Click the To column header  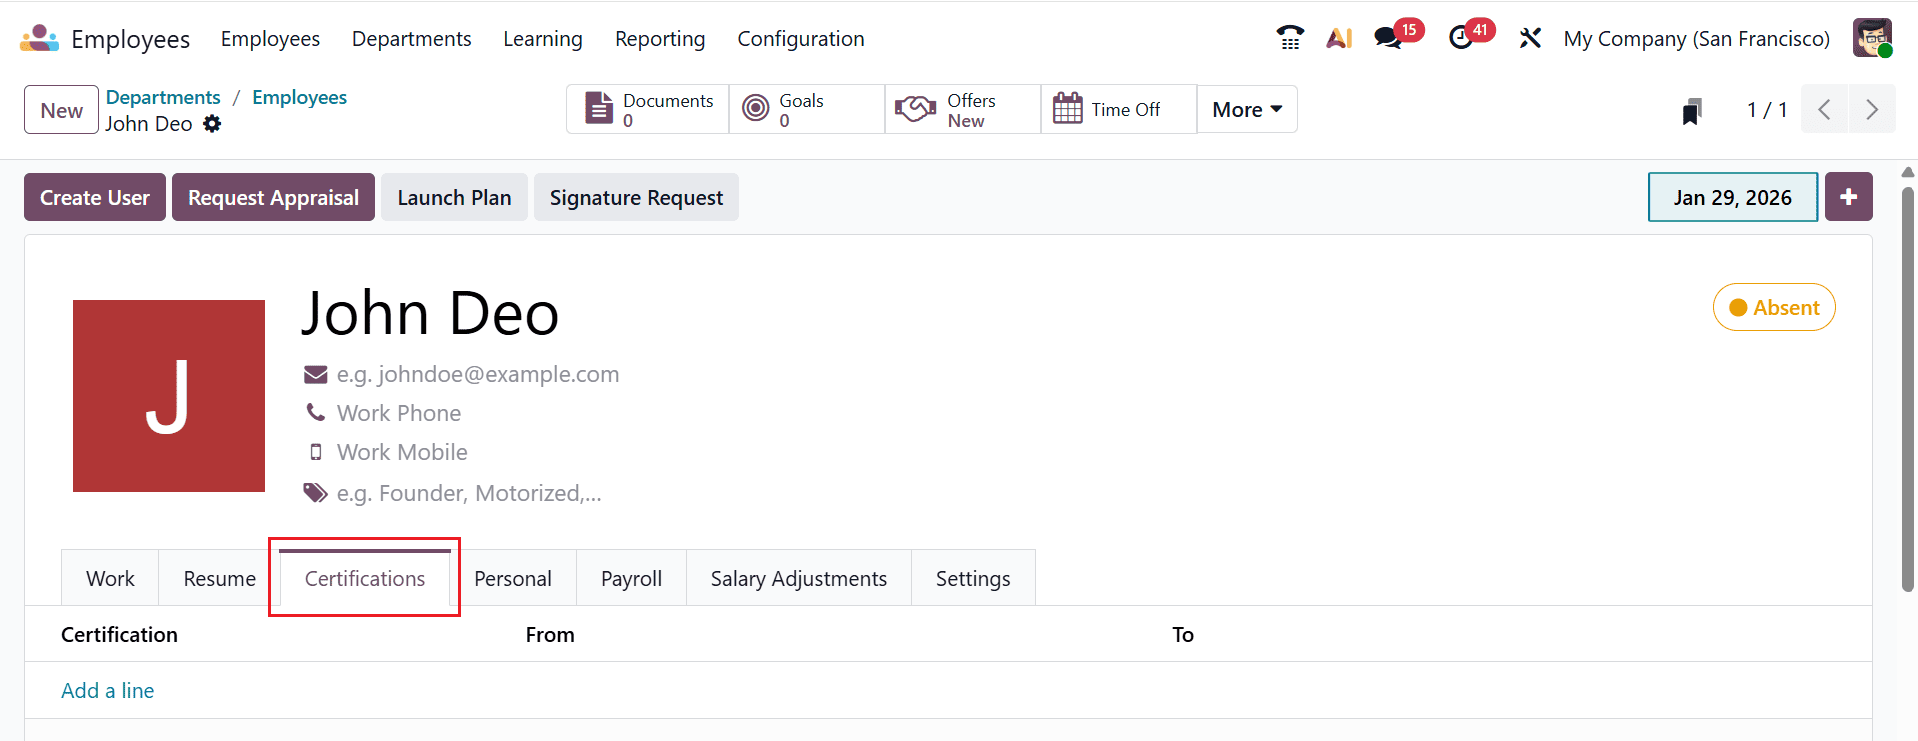[1183, 634]
